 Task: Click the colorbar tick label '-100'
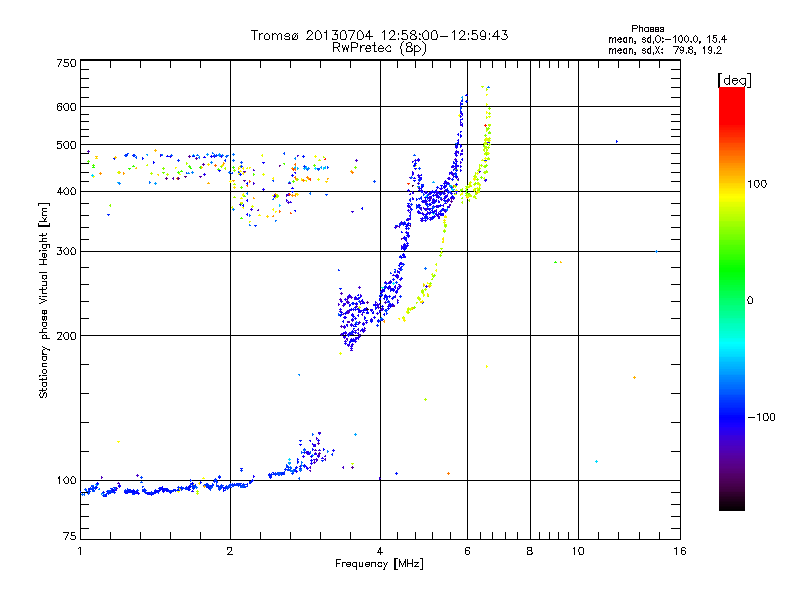(762, 417)
